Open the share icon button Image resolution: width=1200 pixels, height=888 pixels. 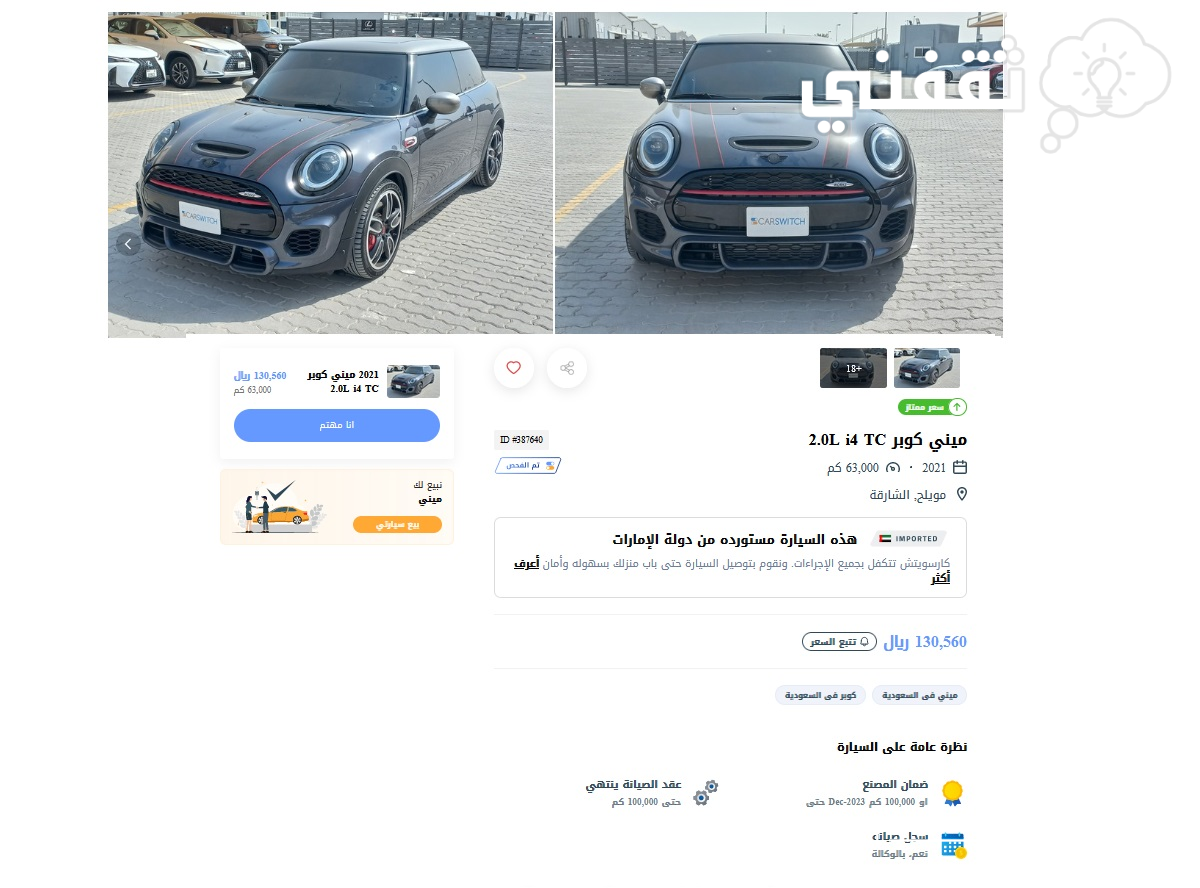click(x=567, y=368)
